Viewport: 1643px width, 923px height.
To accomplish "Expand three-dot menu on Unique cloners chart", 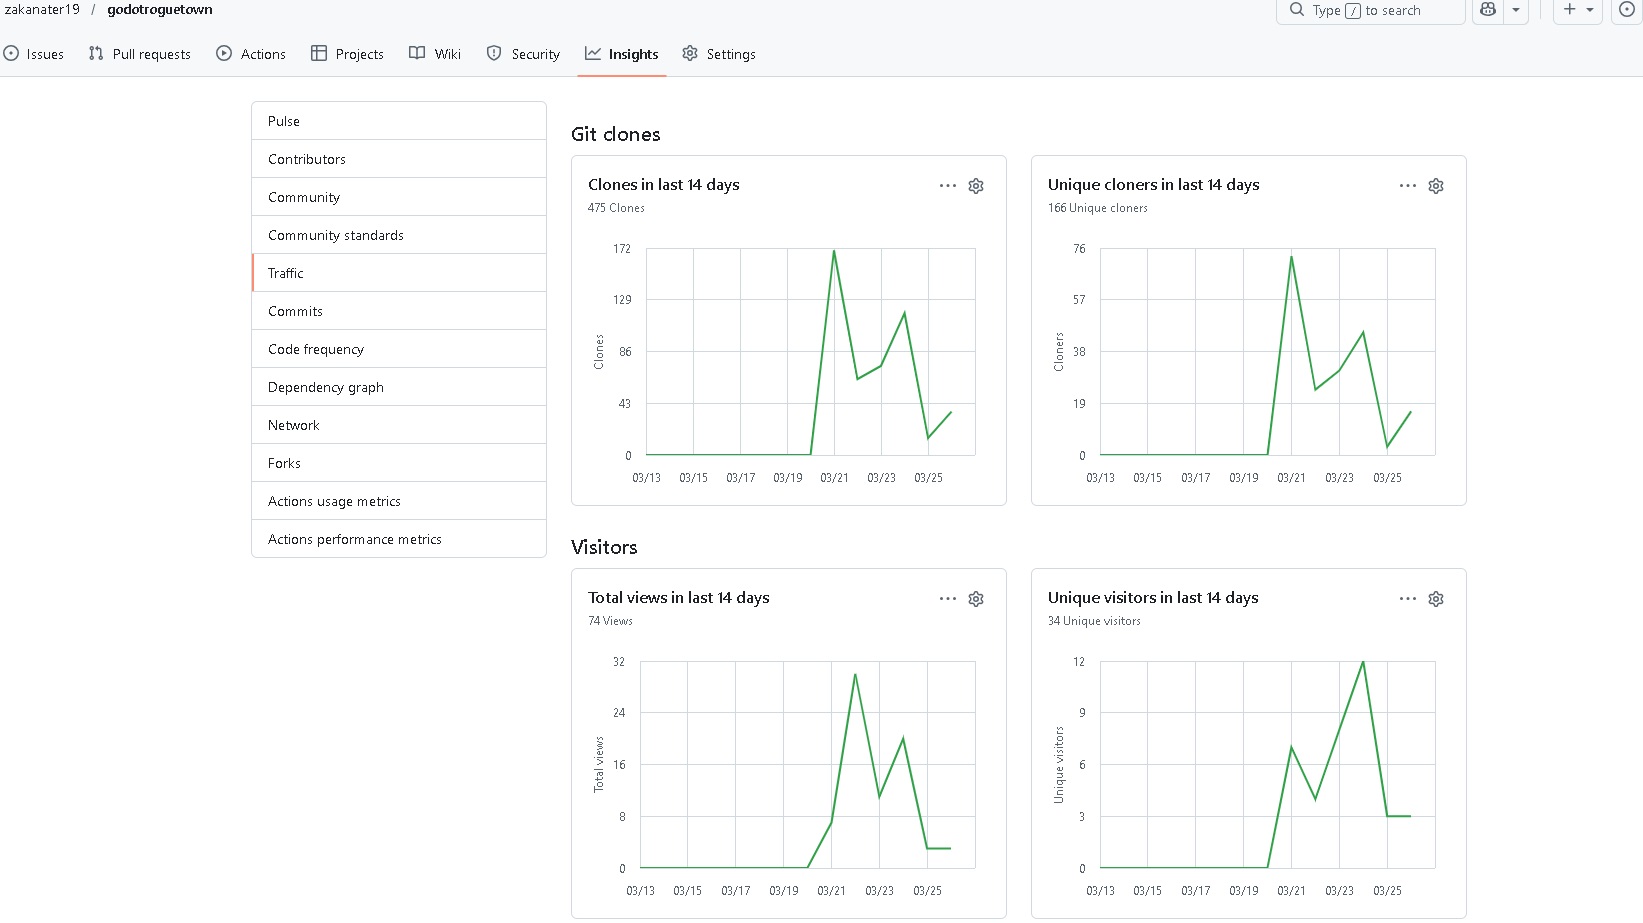I will (x=1408, y=186).
